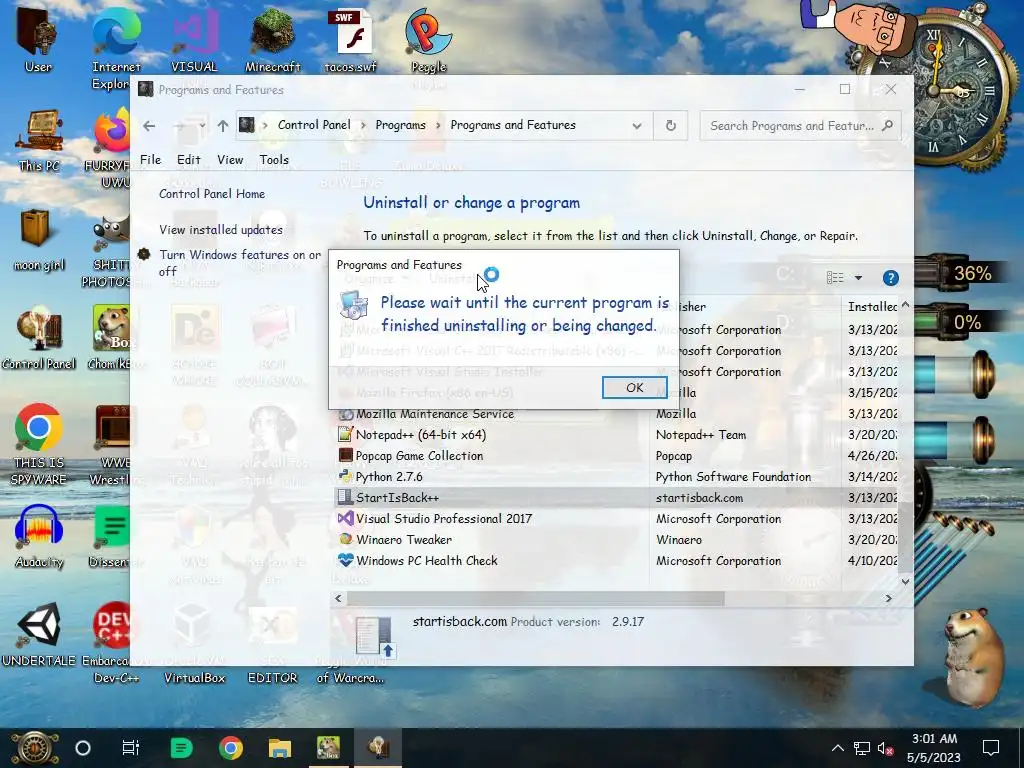Screen dimensions: 1024x768
Task: Open the File menu
Action: click(150, 160)
